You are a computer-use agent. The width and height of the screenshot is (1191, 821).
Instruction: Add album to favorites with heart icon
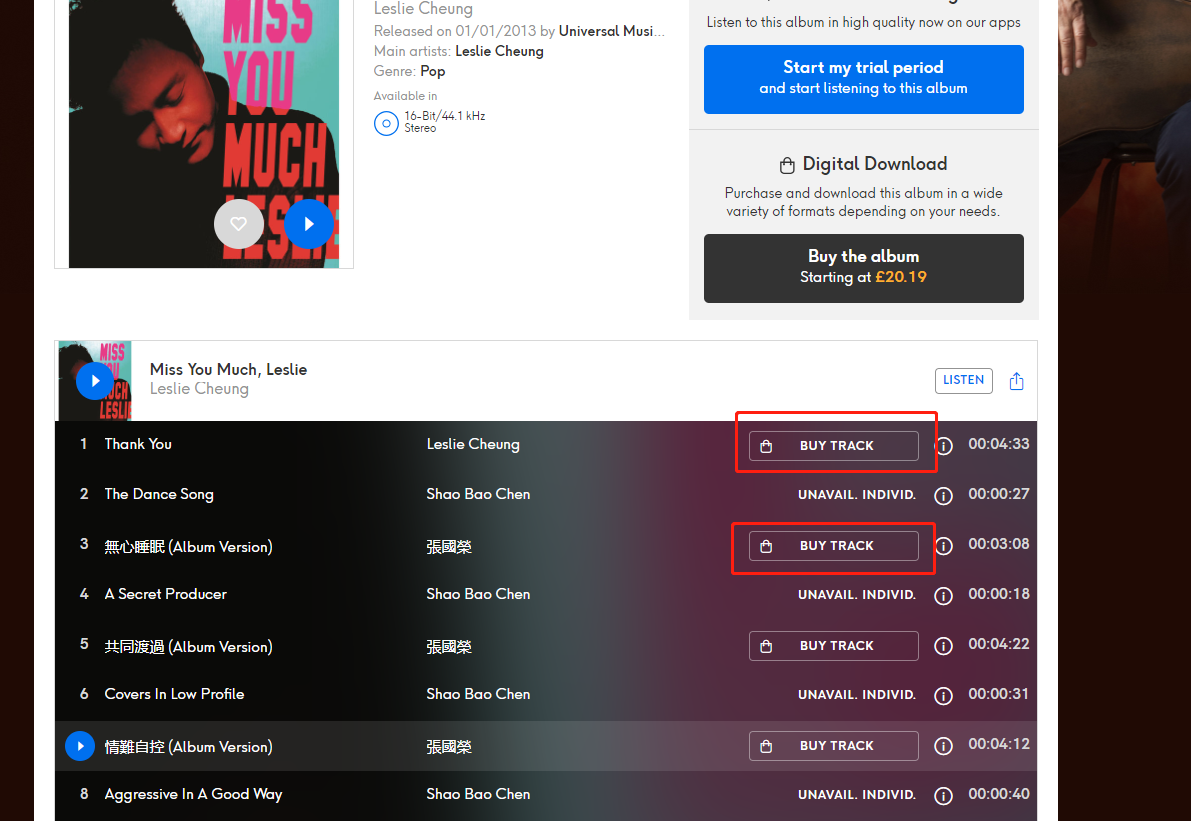(x=239, y=224)
